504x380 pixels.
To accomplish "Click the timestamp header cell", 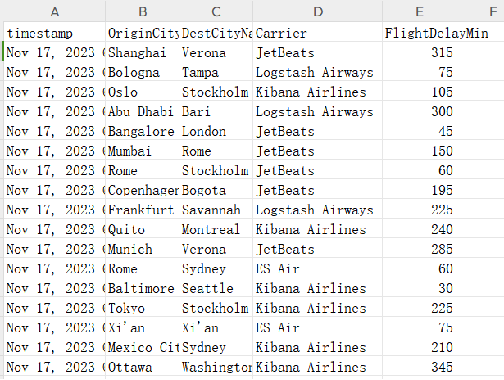I will coord(55,33).
